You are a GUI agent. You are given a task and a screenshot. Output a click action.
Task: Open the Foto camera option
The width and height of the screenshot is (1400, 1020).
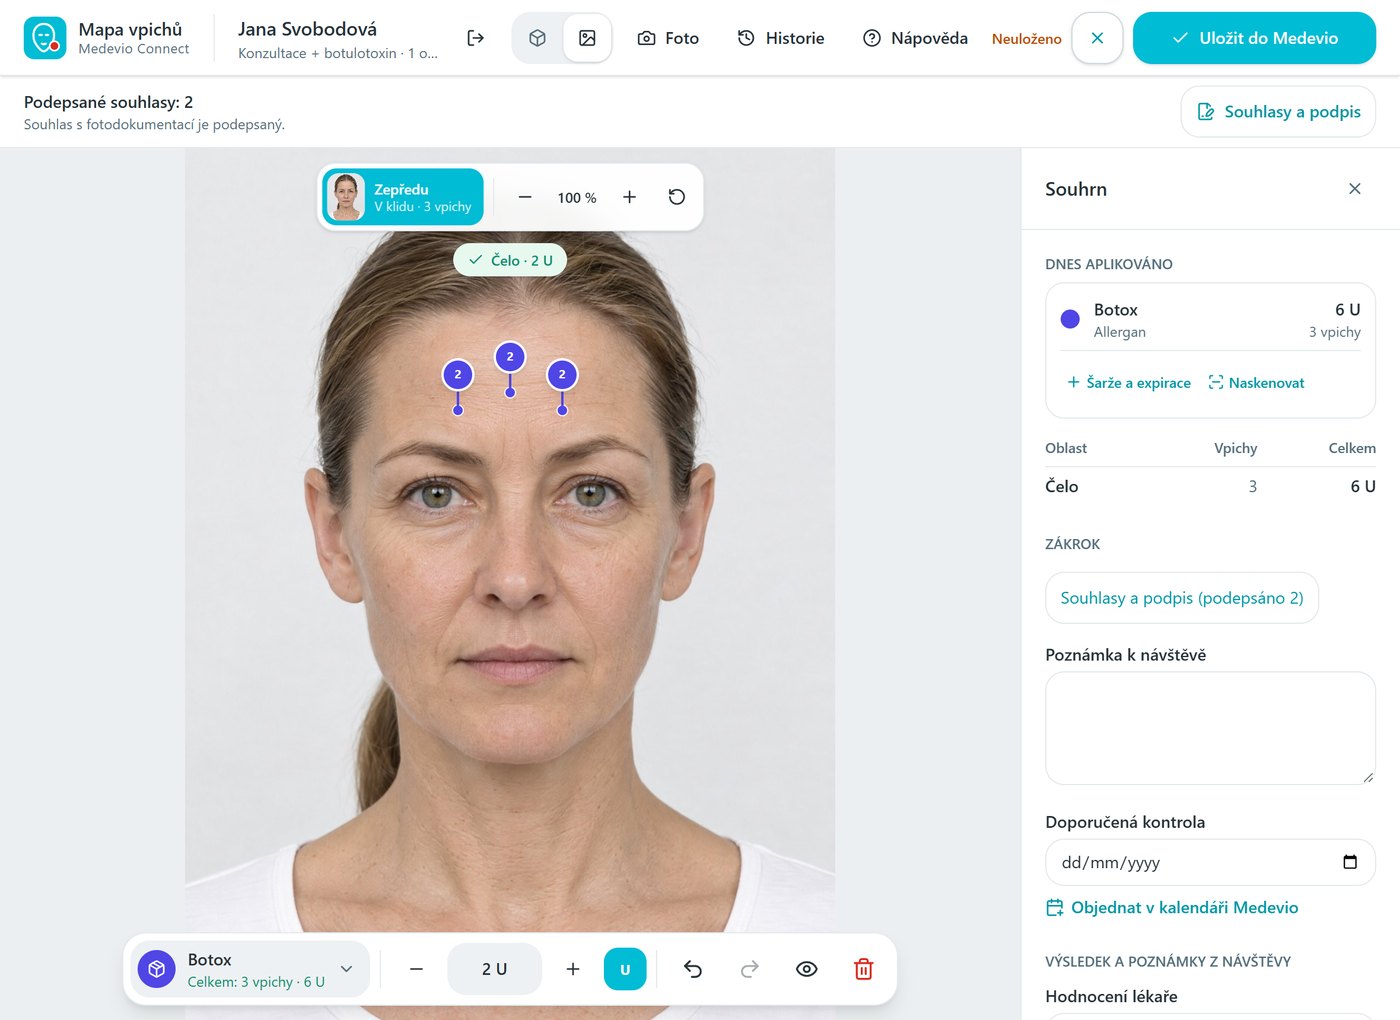(668, 38)
